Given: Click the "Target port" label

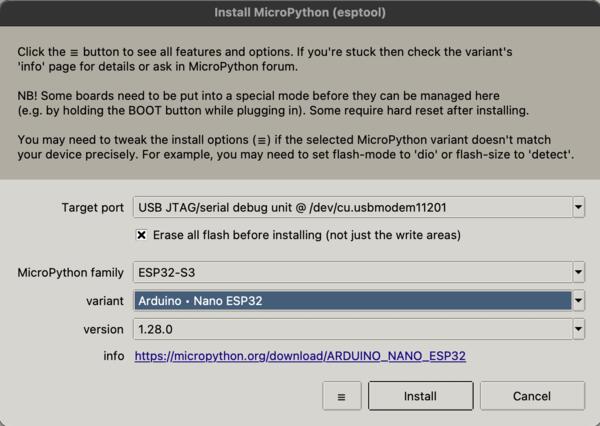Looking at the screenshot, I should (x=92, y=208).
